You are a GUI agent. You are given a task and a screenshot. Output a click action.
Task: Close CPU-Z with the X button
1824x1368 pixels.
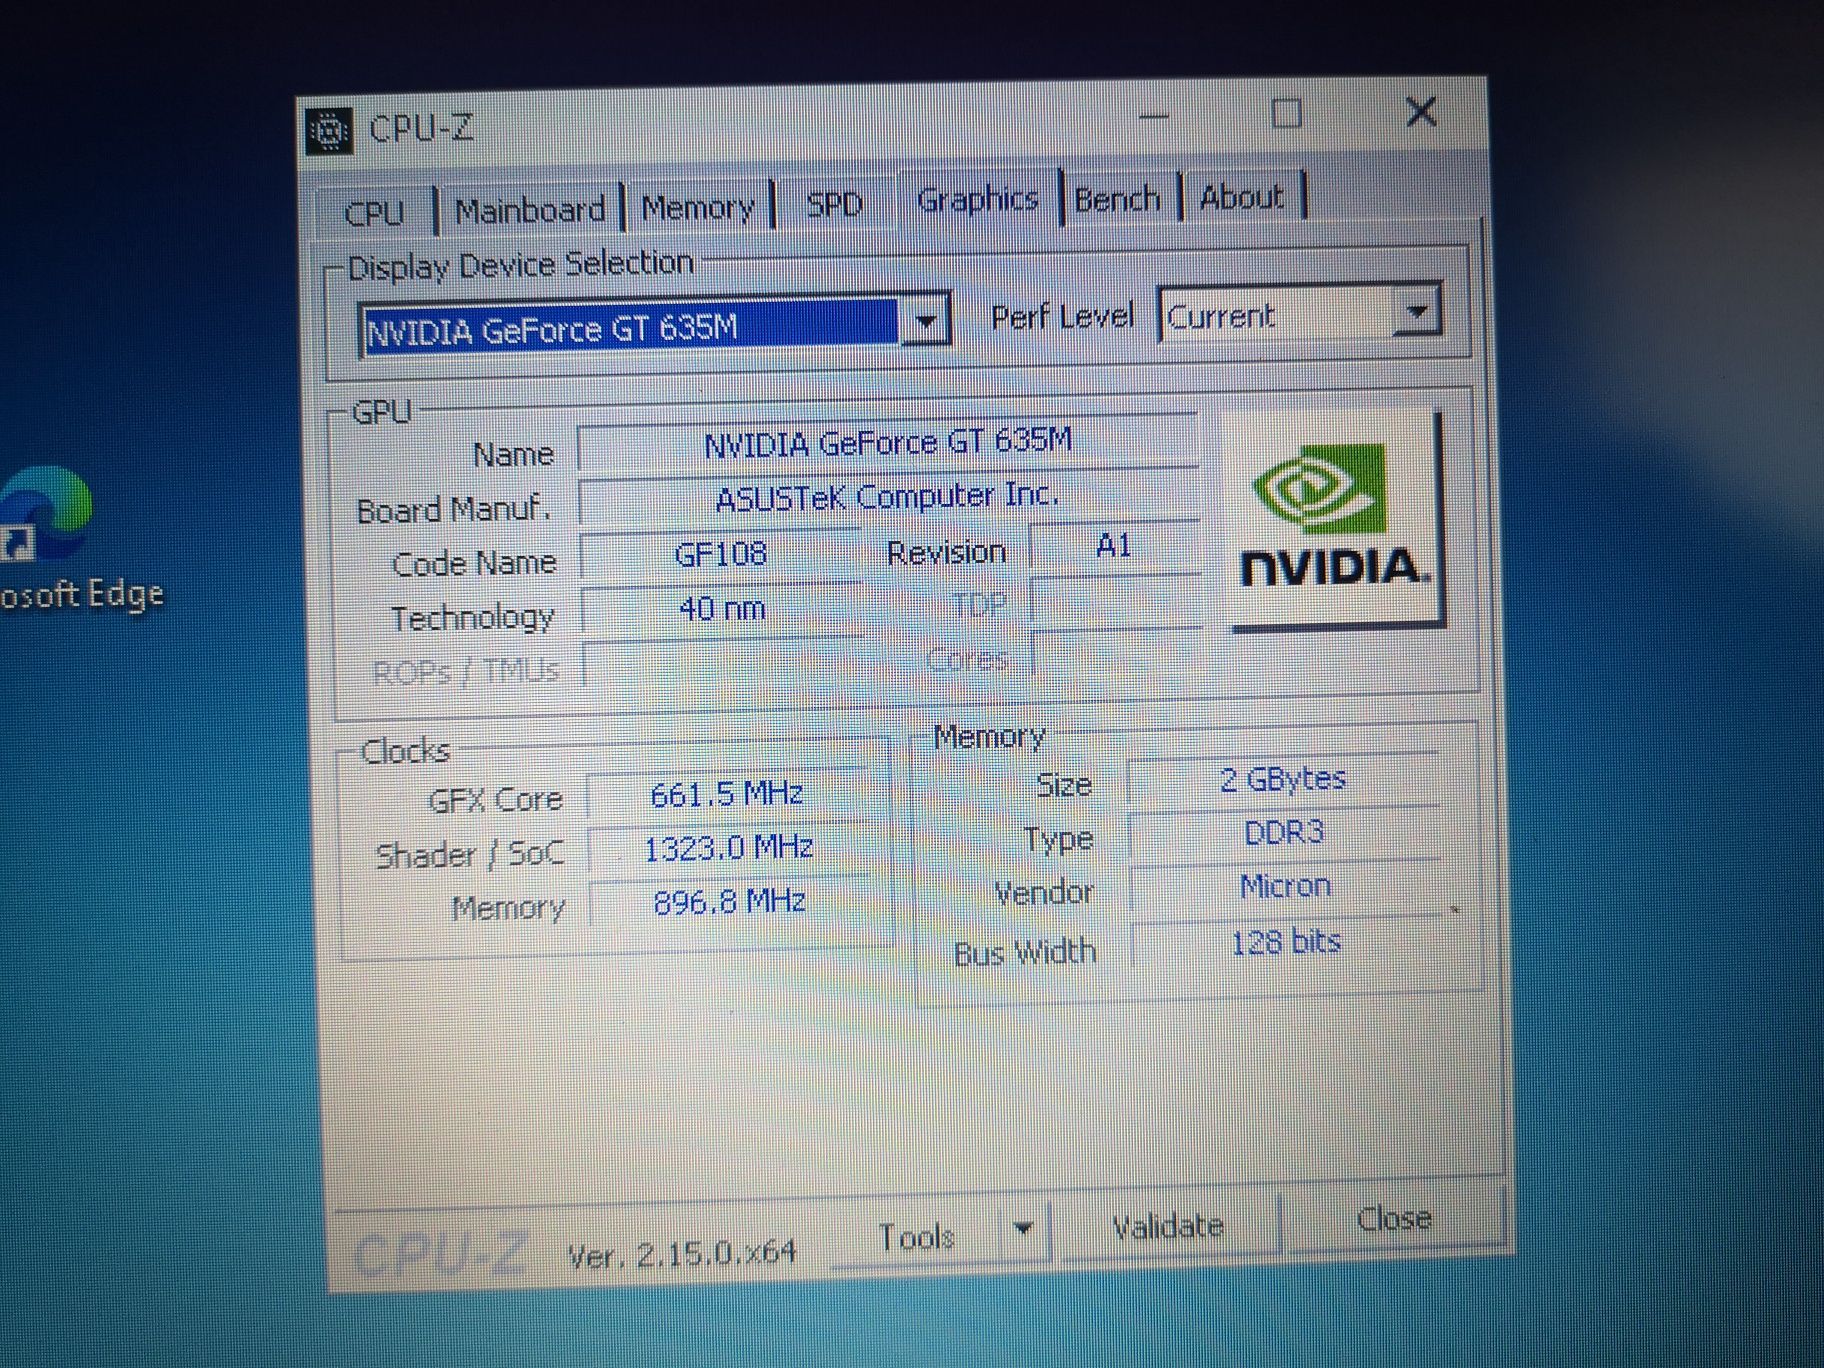pos(1421,112)
